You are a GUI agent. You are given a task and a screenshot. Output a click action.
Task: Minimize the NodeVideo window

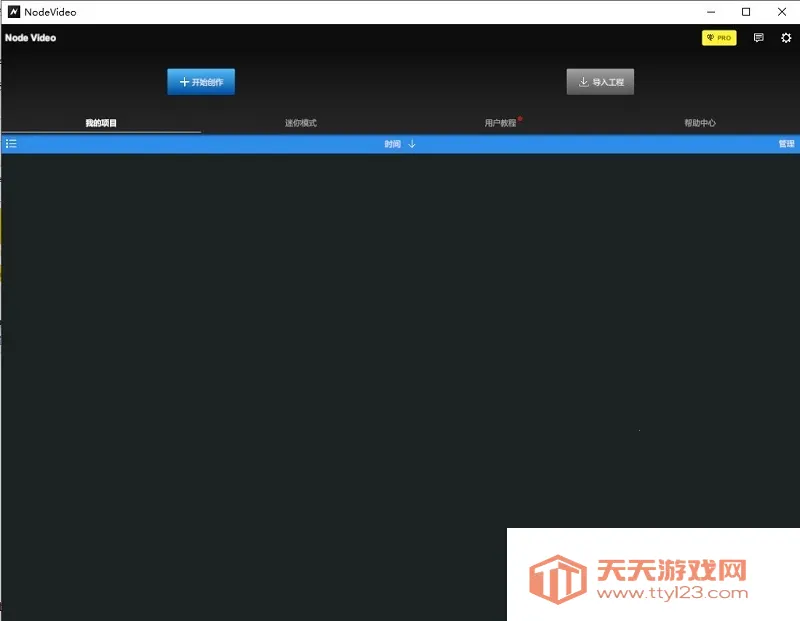point(711,11)
